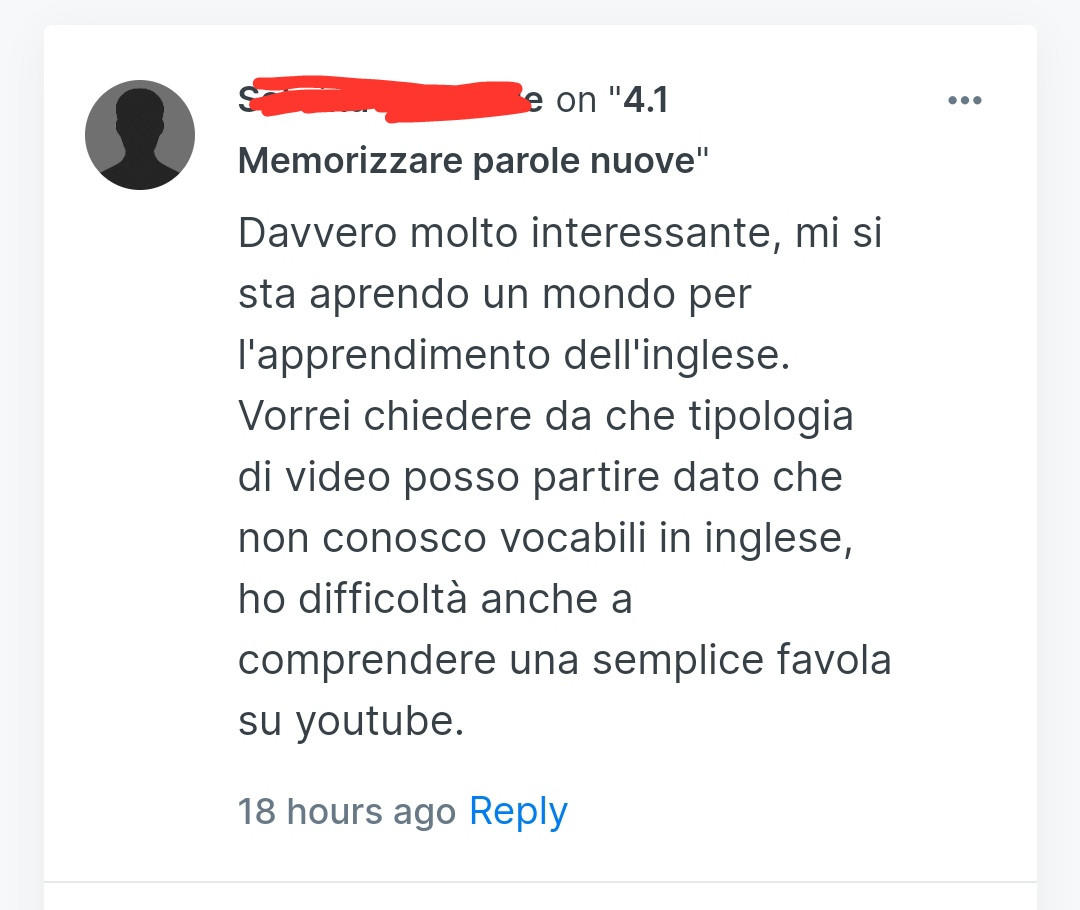Click the word "l'apprendimento" in the comment text

point(394,355)
